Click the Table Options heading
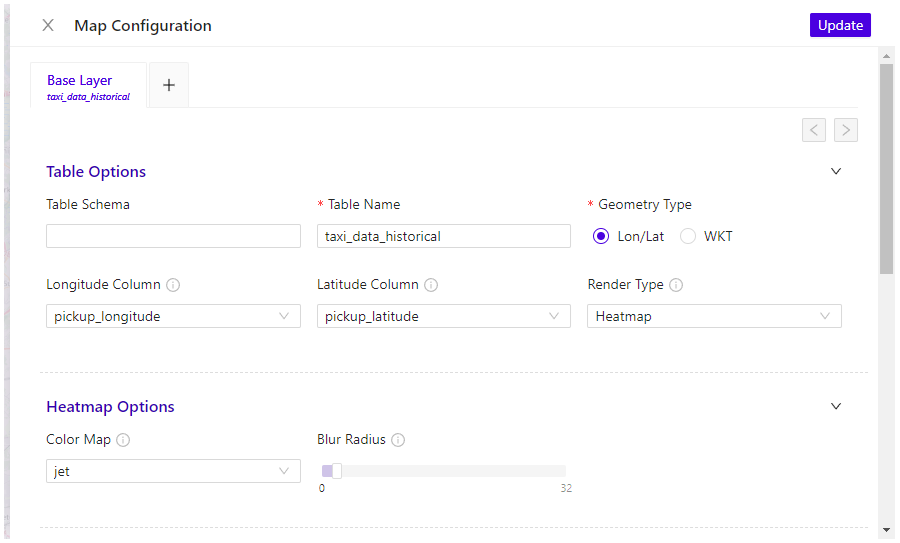The image size is (900, 543). pyautogui.click(x=96, y=172)
